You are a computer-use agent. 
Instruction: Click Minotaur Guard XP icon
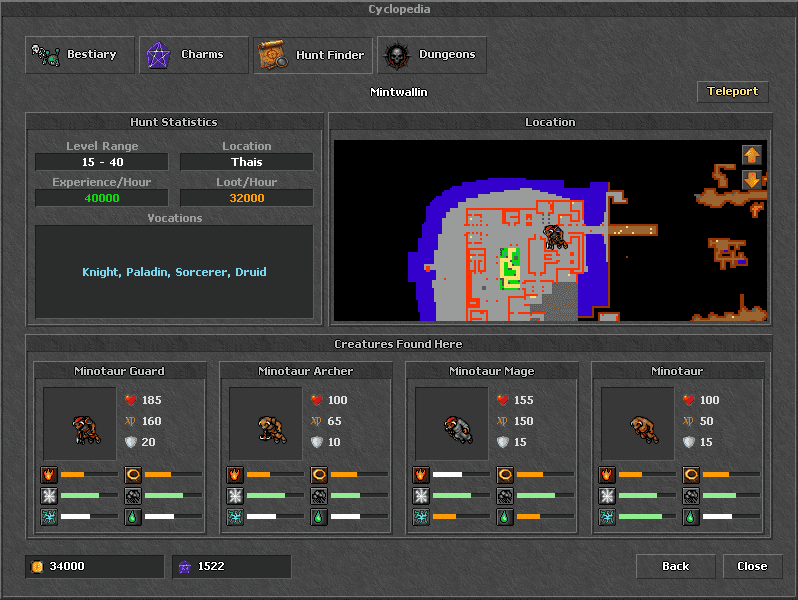pos(130,421)
